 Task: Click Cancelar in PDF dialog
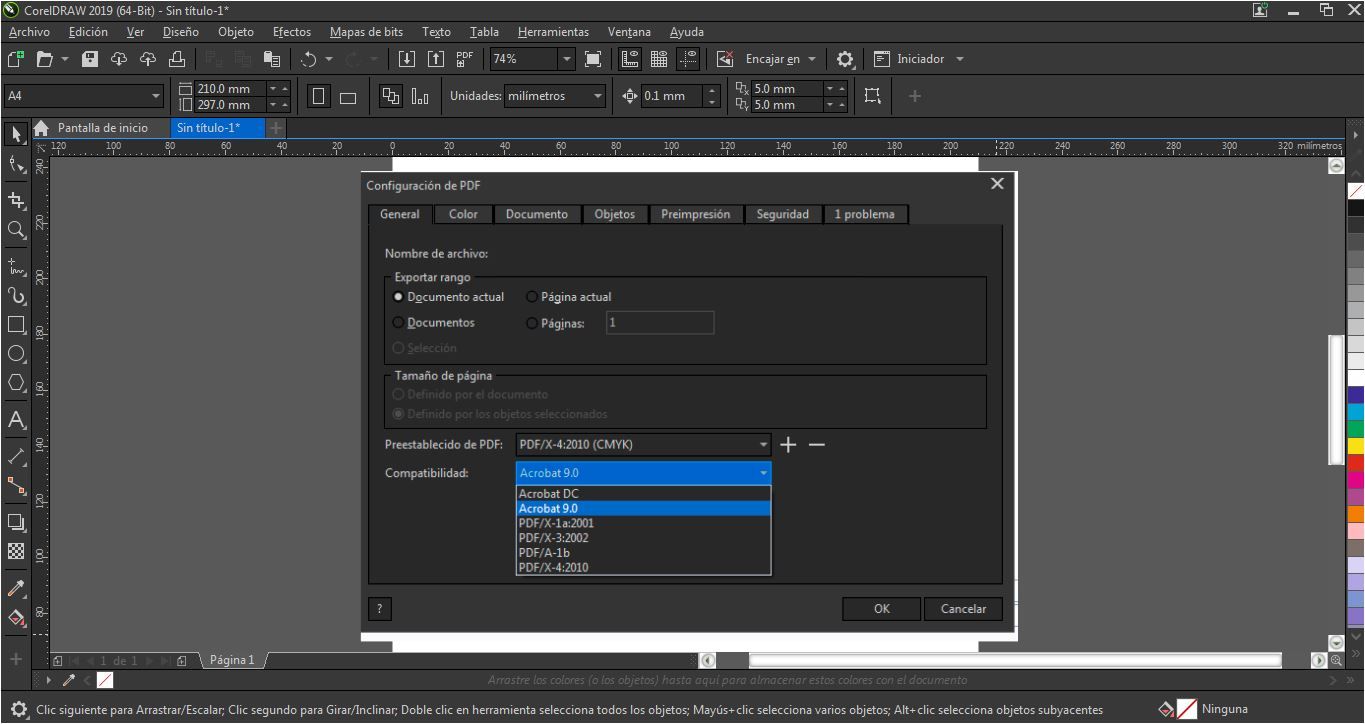tap(964, 608)
